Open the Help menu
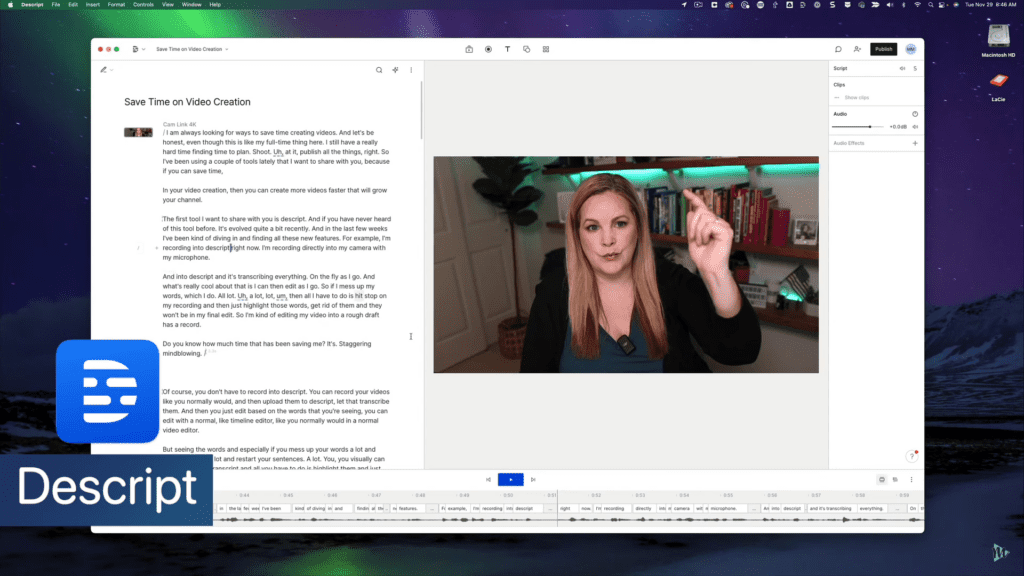Image resolution: width=1024 pixels, height=576 pixels. (x=215, y=5)
